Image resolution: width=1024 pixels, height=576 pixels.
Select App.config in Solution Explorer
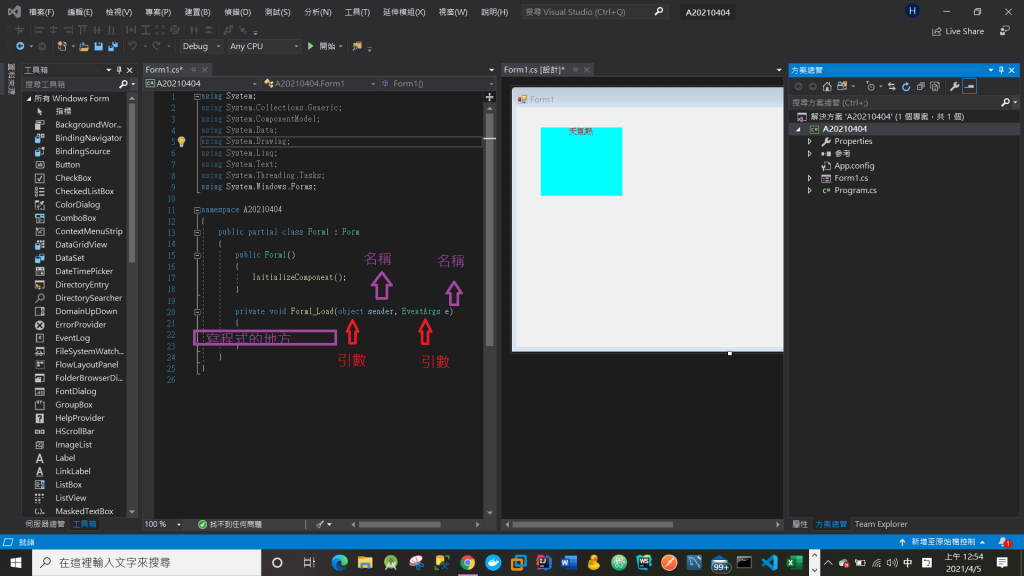[x=854, y=166]
